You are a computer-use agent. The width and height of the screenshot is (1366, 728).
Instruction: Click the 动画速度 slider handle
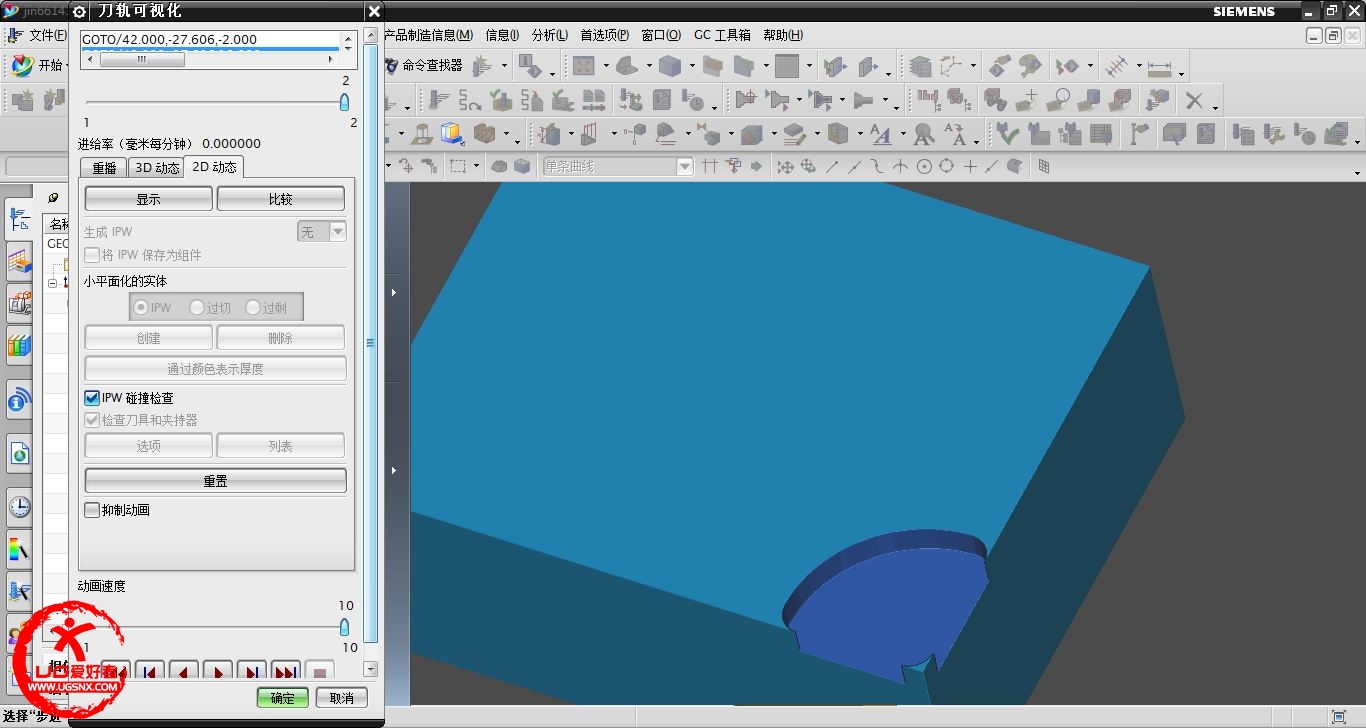tap(345, 627)
